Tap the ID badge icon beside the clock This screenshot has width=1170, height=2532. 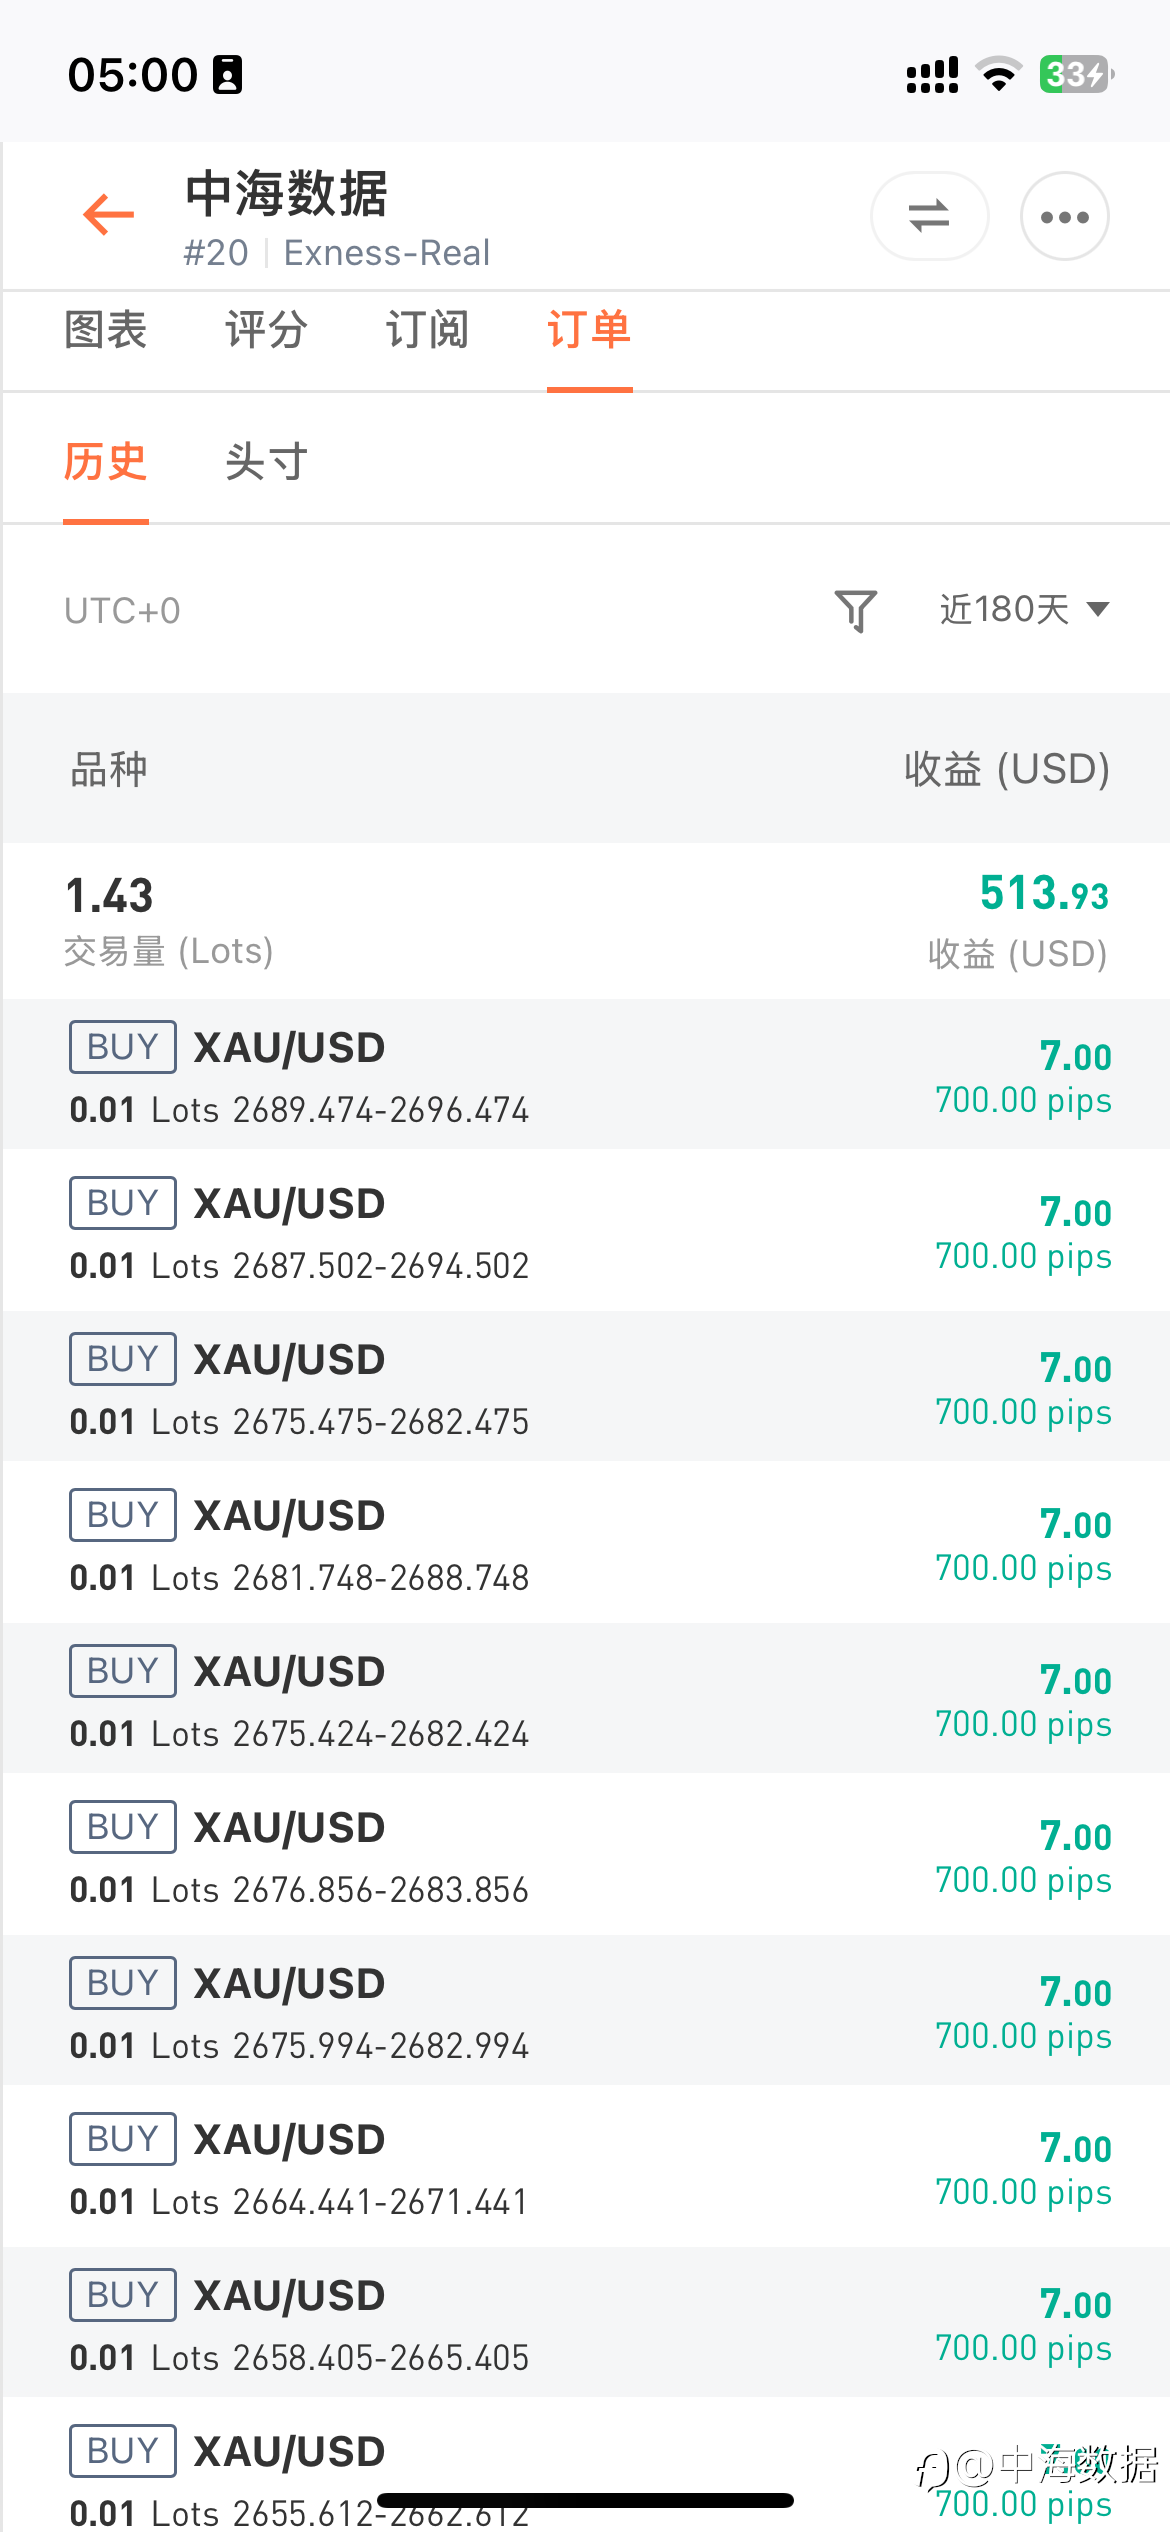tap(228, 75)
